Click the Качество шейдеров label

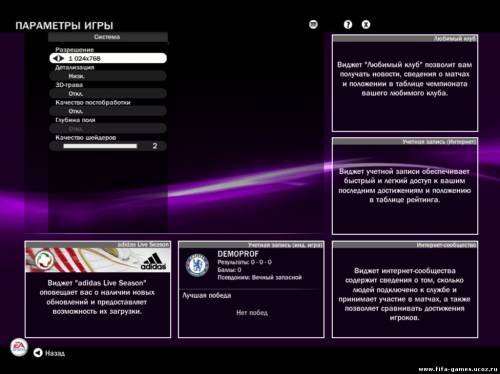tap(85, 138)
